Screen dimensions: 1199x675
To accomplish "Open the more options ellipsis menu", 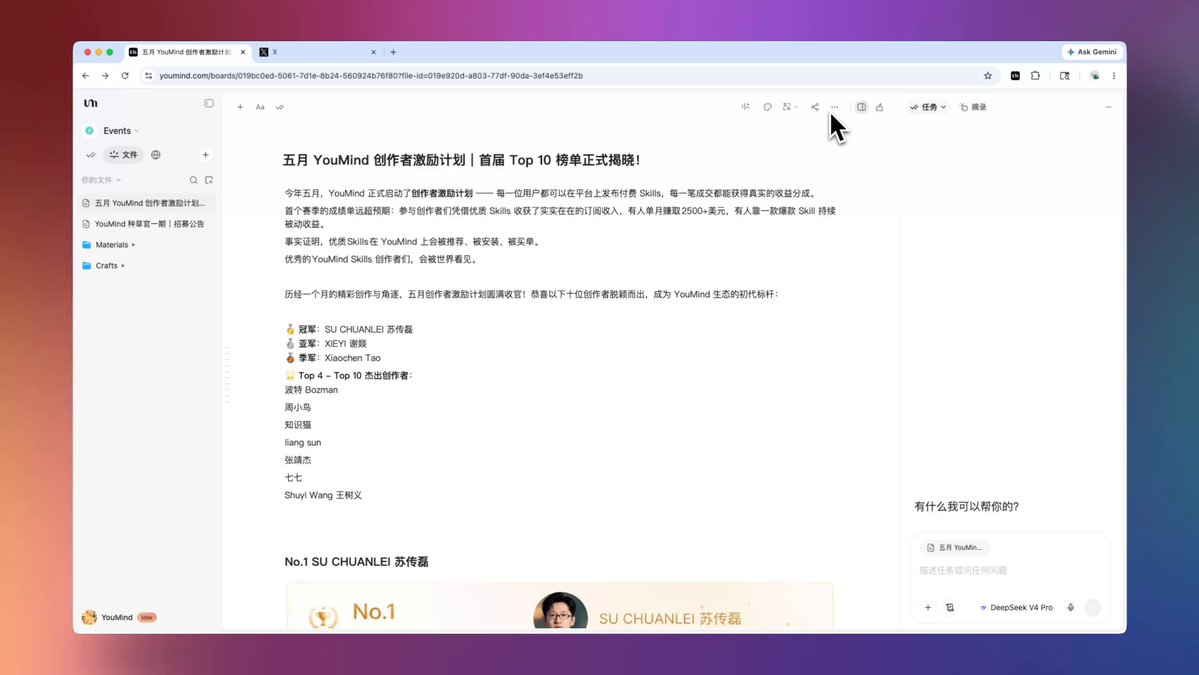I will pyautogui.click(x=834, y=107).
